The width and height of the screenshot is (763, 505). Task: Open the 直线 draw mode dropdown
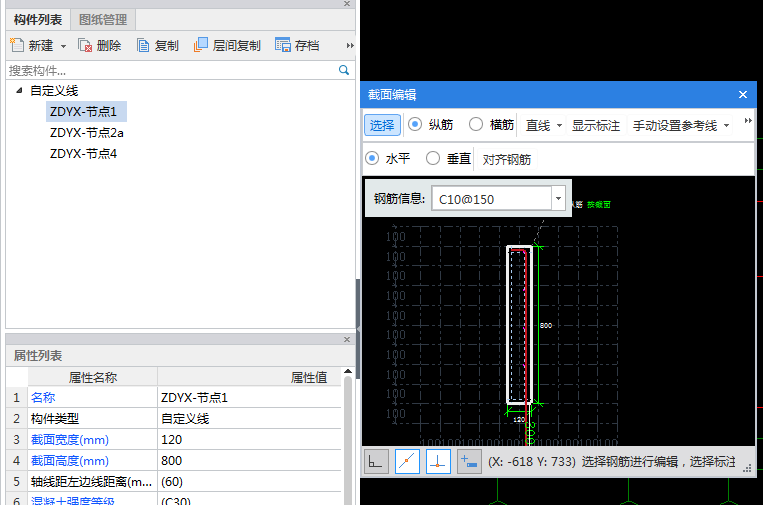coord(559,126)
